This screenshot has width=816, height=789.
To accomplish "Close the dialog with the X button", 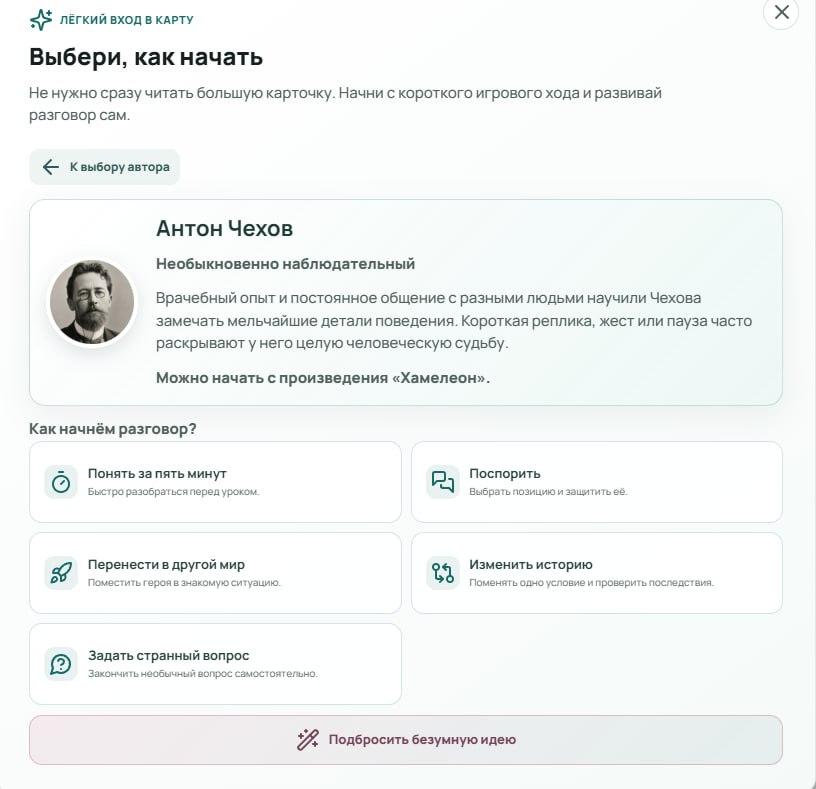I will [781, 12].
